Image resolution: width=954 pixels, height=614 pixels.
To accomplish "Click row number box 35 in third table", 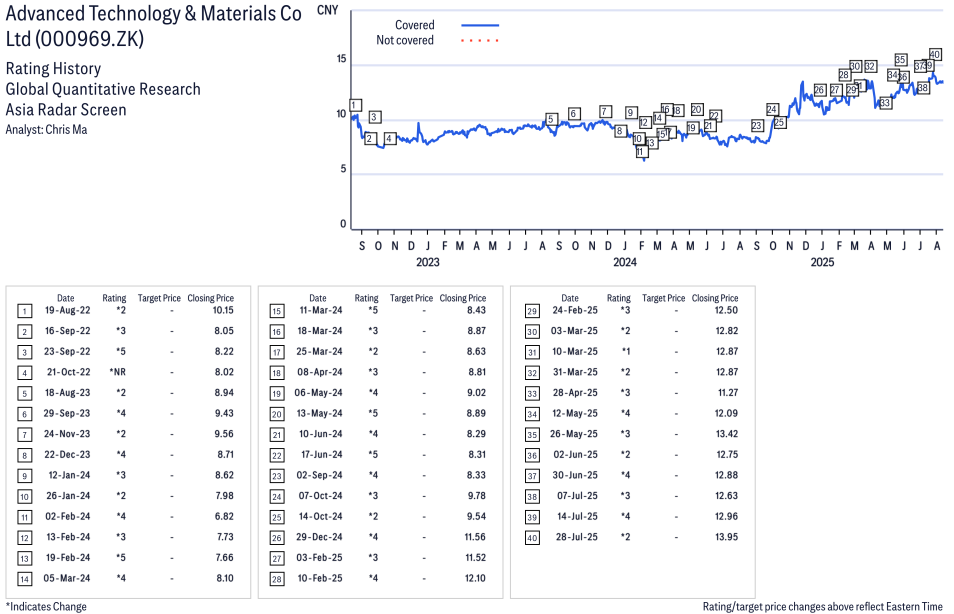I will 532,435.
